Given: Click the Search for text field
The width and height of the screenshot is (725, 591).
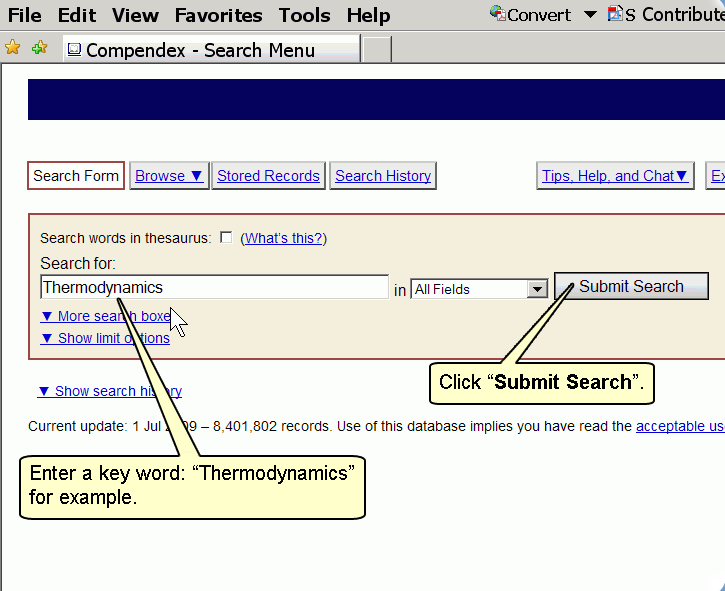Looking at the screenshot, I should [214, 288].
